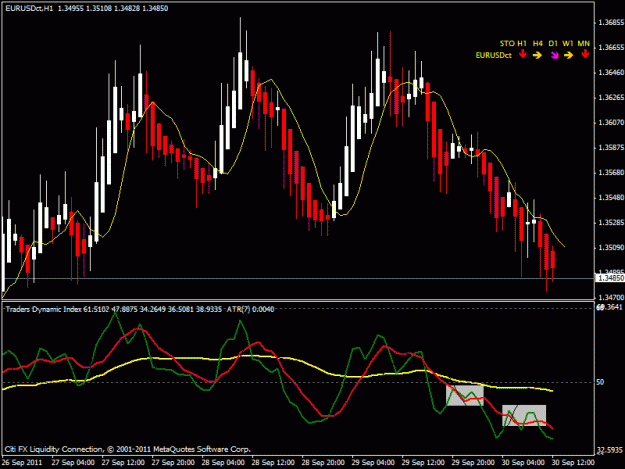Click the 28 Sep 12:00 time label
625x469 pixels.
pyautogui.click(x=273, y=463)
